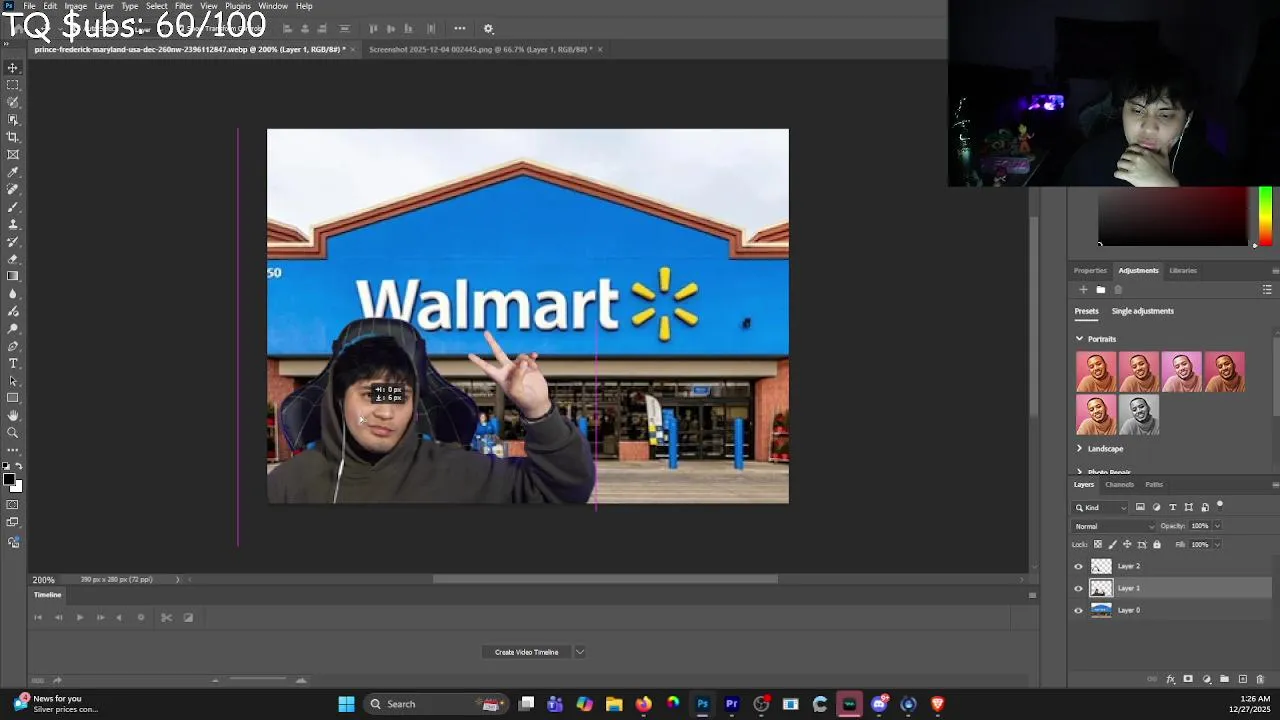The image size is (1280, 720).
Task: Click the Adjustments panel list view icon
Action: (x=1267, y=290)
